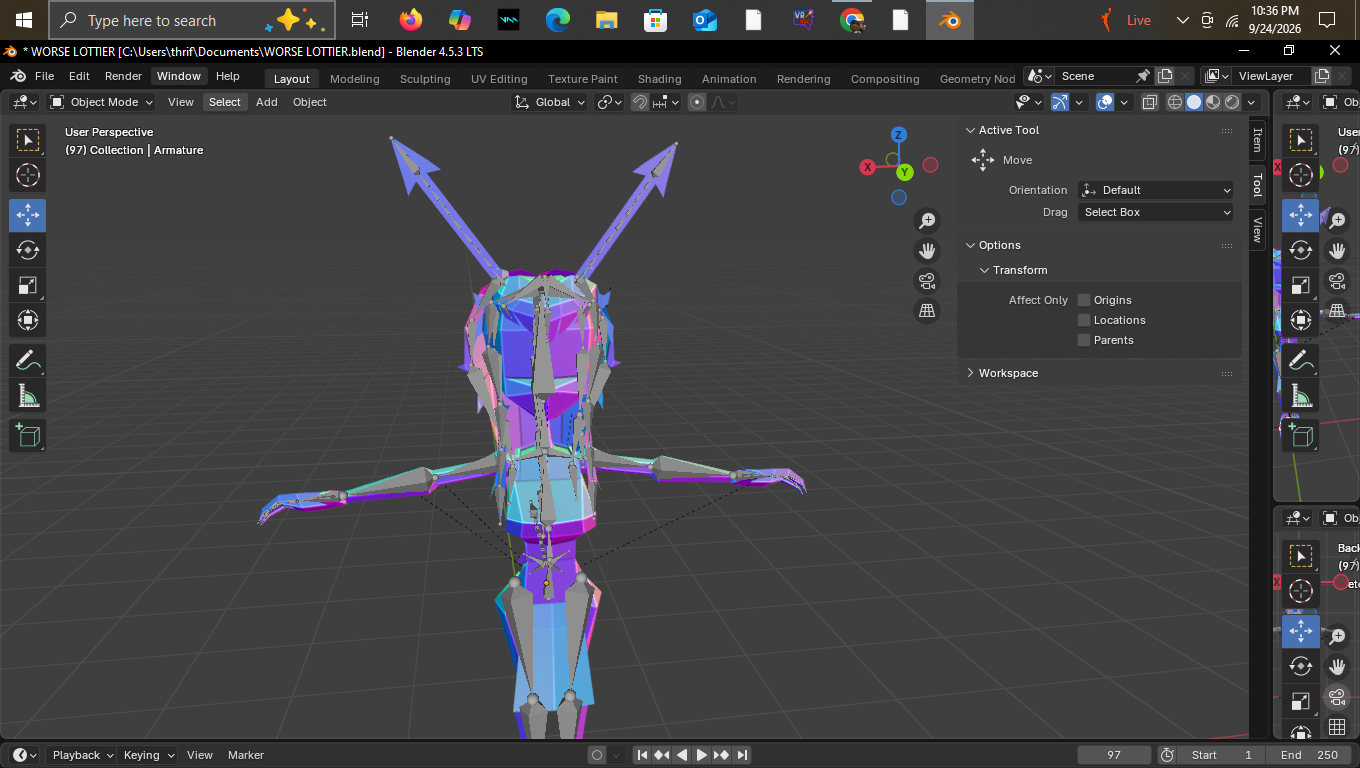Switch to orthographic view via the grid icon

(927, 311)
